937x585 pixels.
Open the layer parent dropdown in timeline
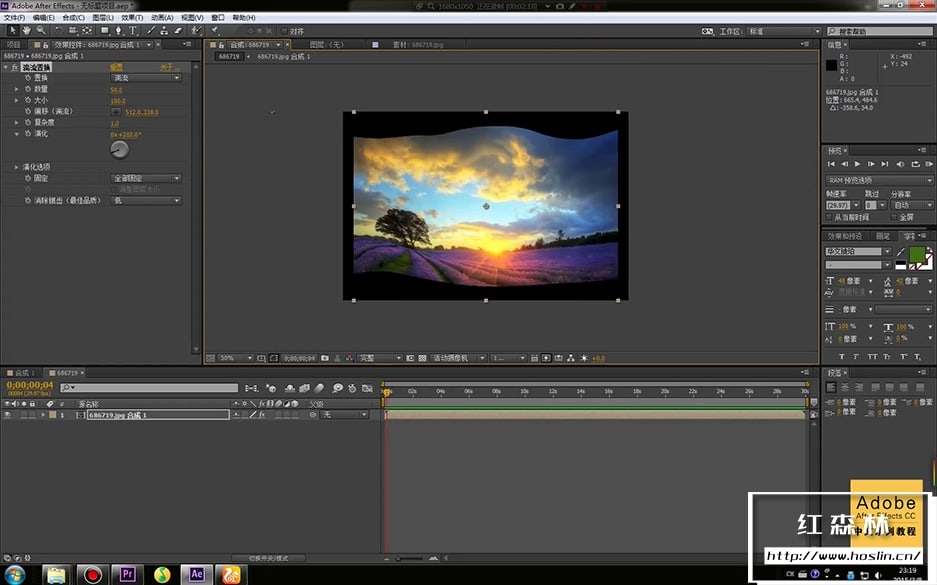(x=345, y=415)
